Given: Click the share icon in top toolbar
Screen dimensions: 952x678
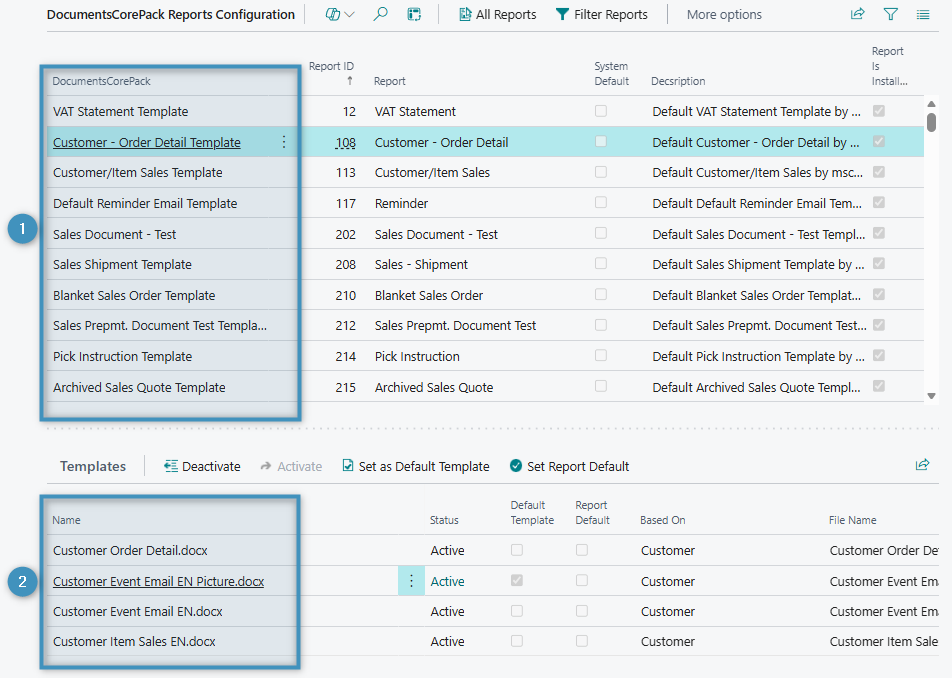Looking at the screenshot, I should click(x=857, y=14).
